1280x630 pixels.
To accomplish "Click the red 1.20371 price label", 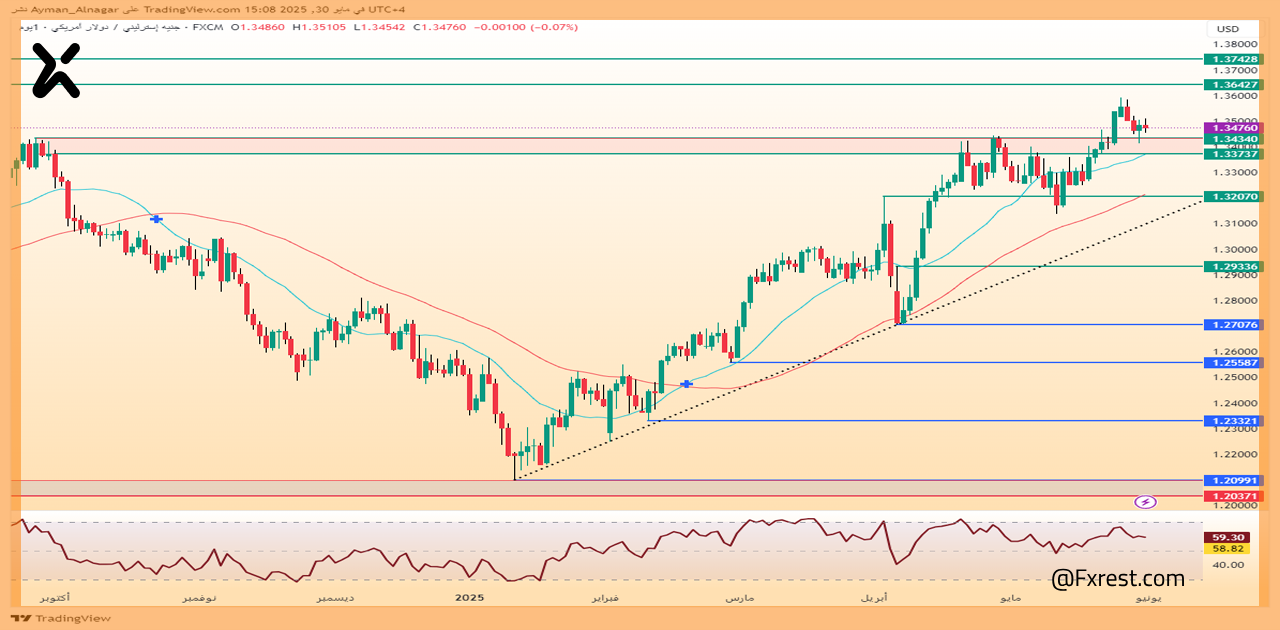I will [1235, 496].
